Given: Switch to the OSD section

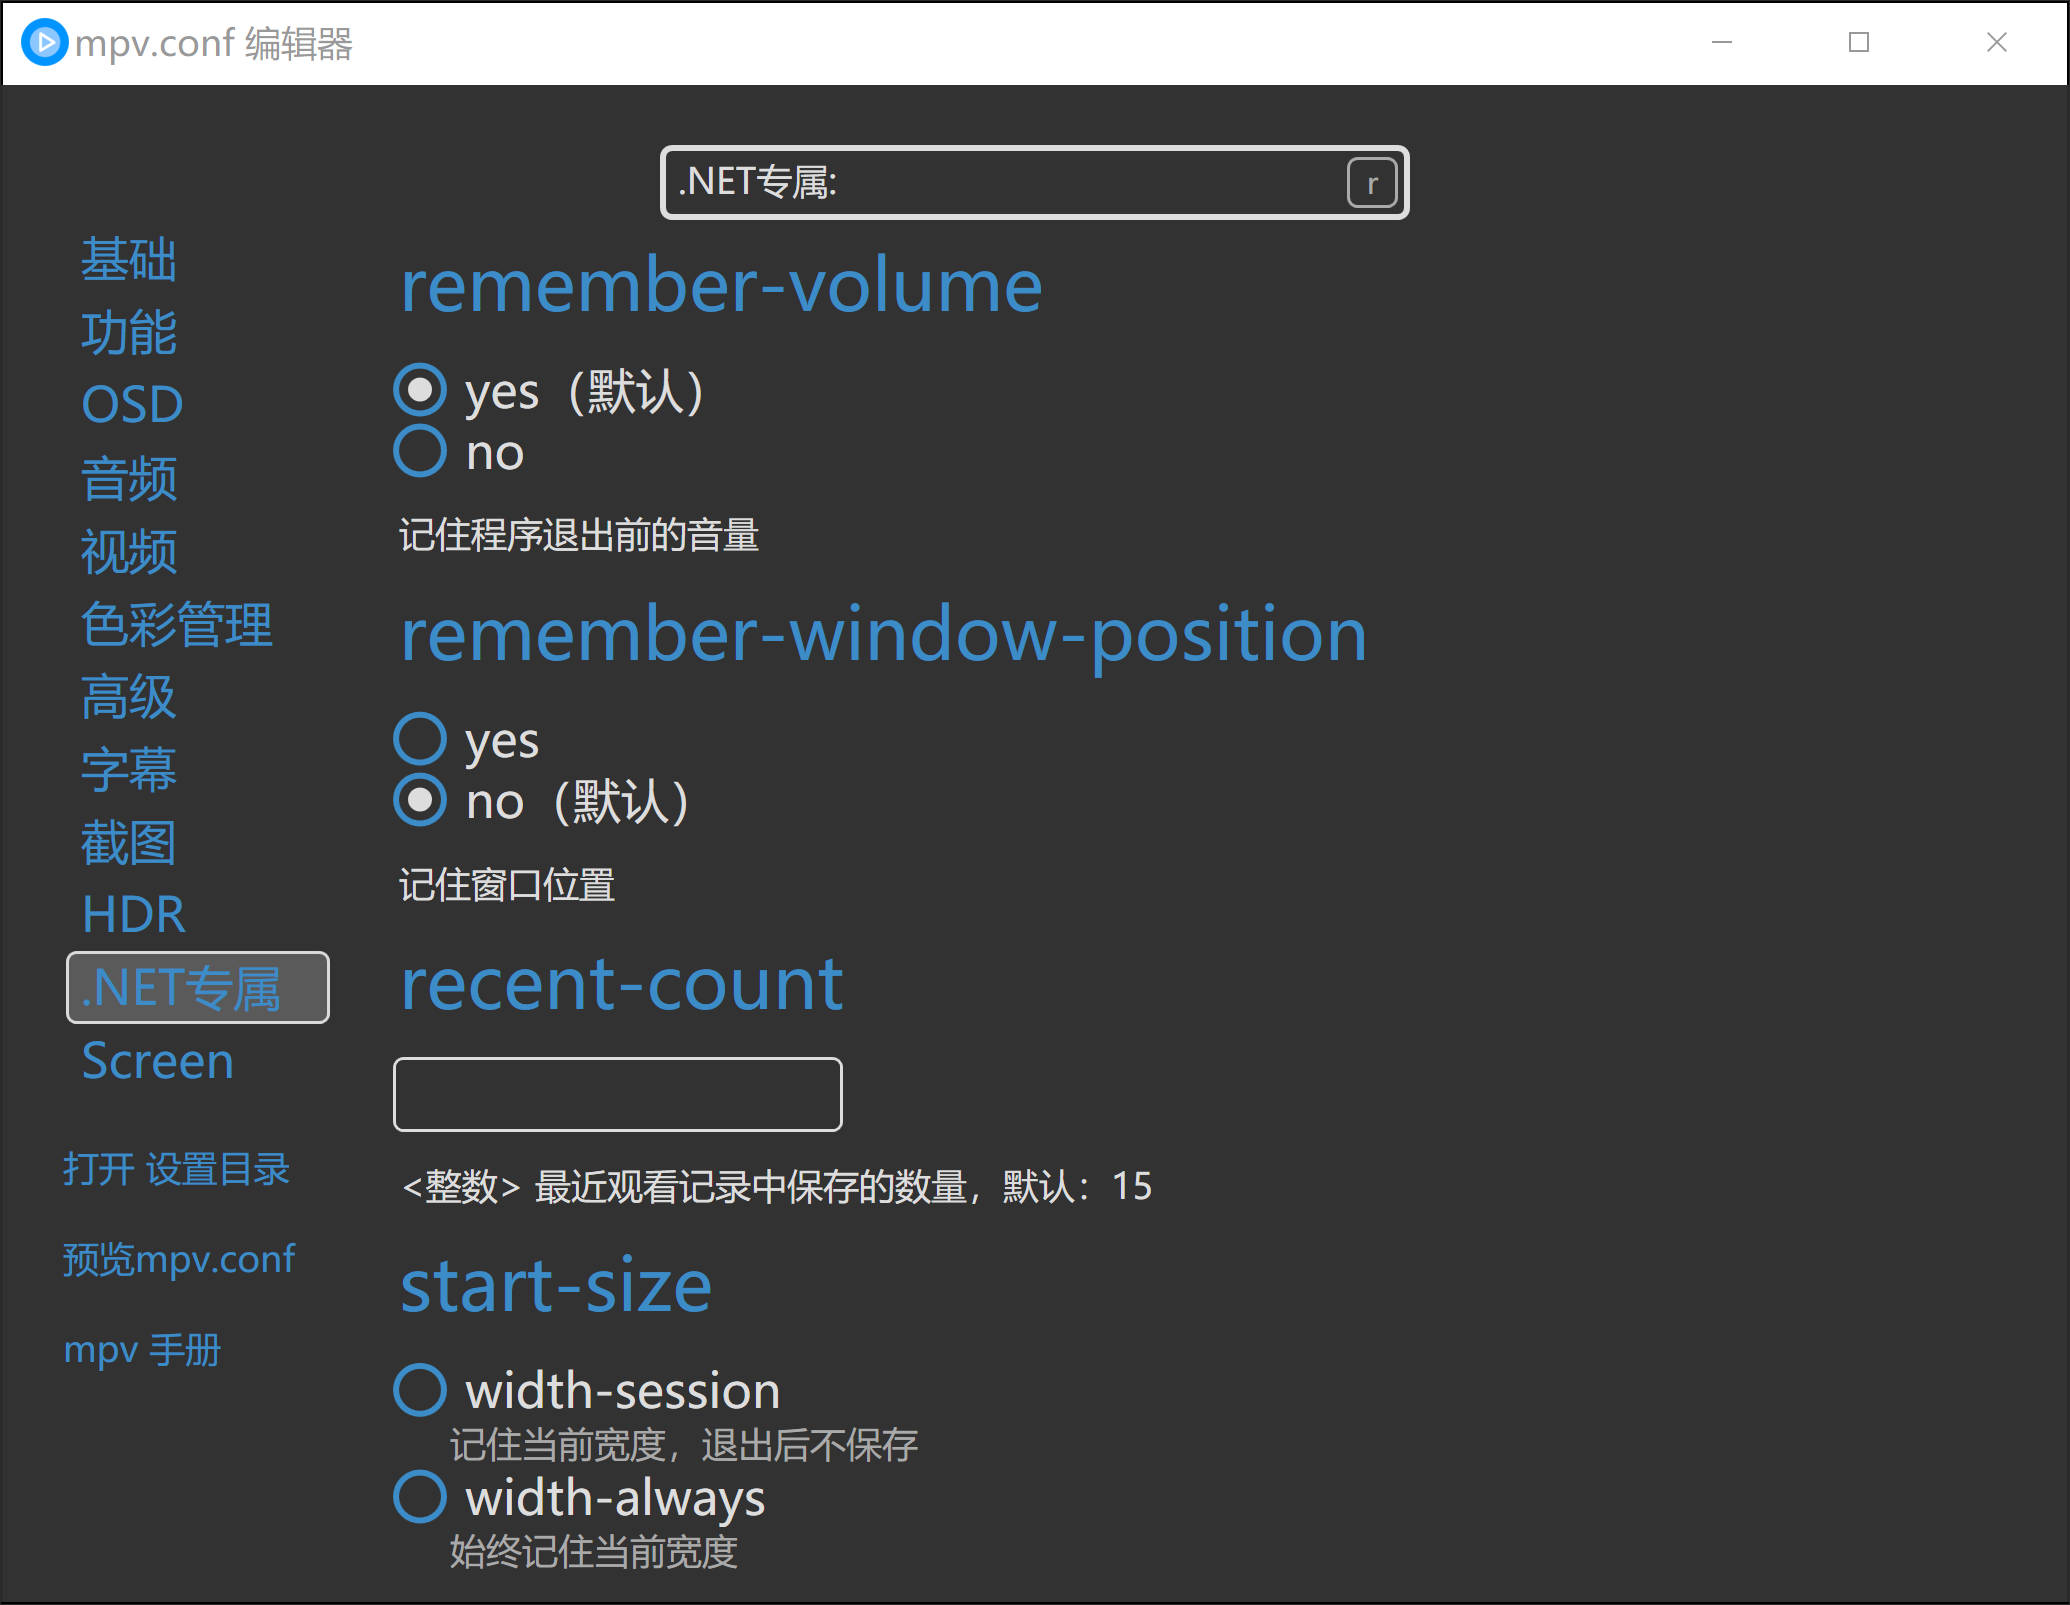Looking at the screenshot, I should point(131,404).
